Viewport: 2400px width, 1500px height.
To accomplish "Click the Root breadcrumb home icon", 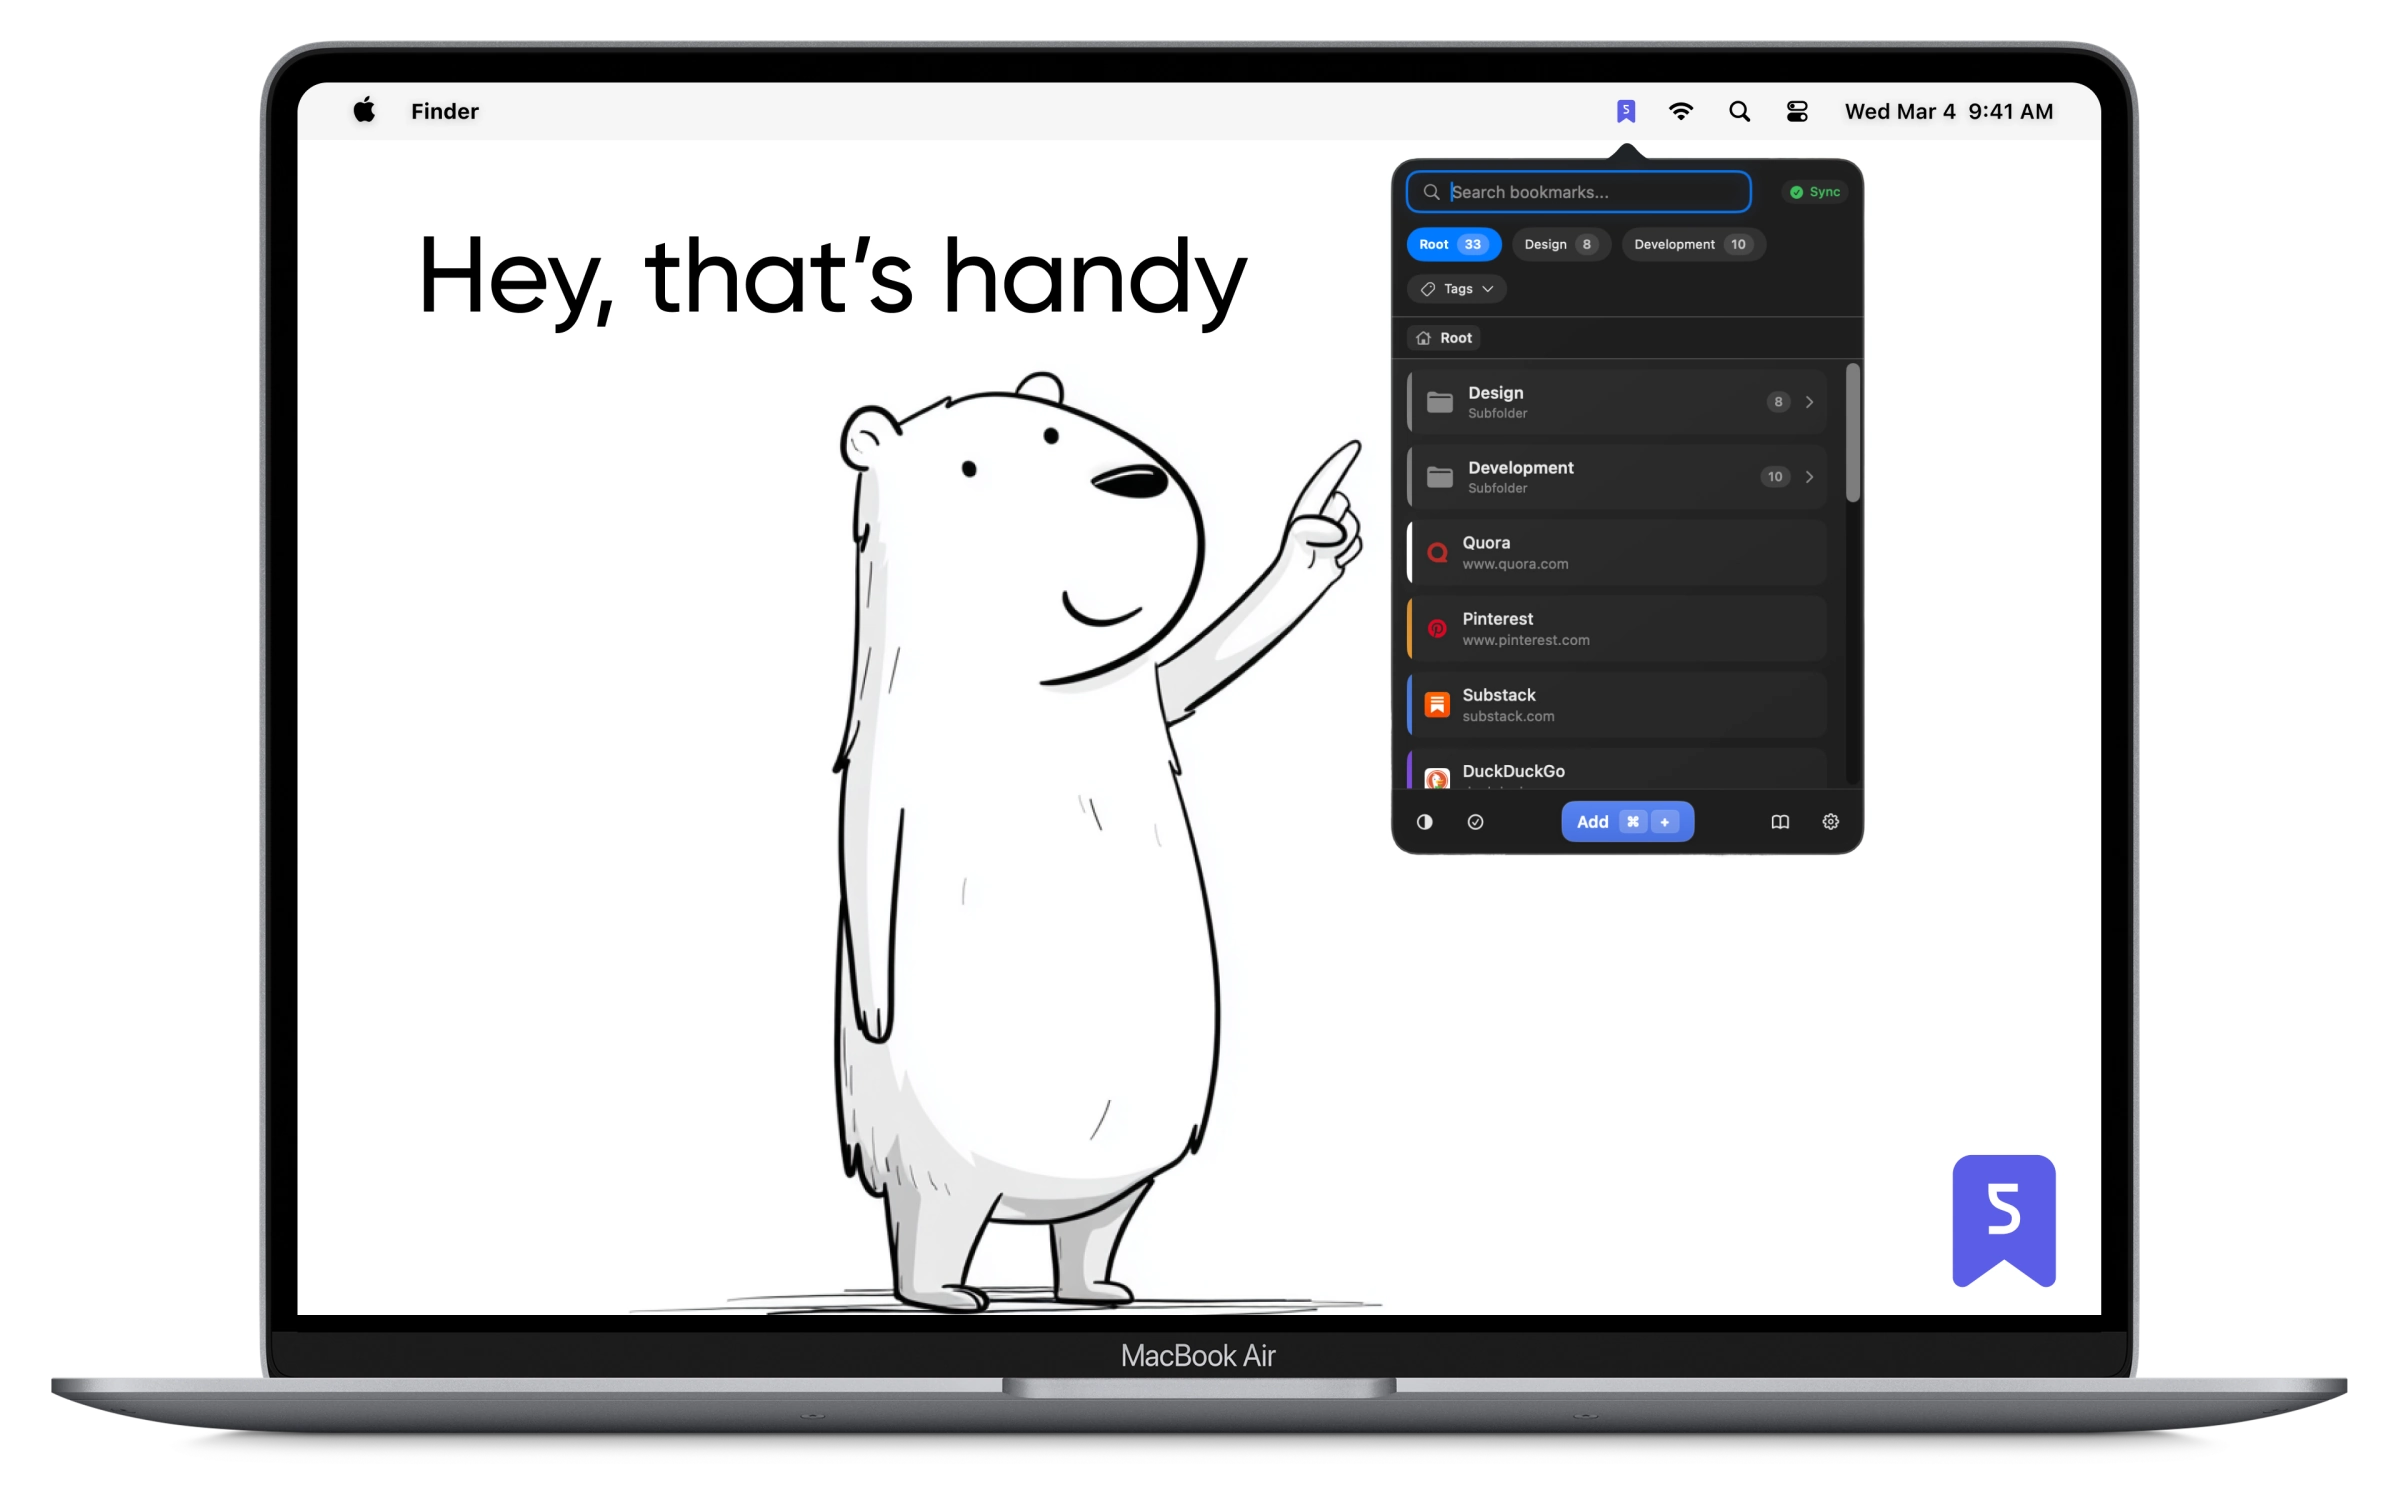I will click(x=1424, y=338).
